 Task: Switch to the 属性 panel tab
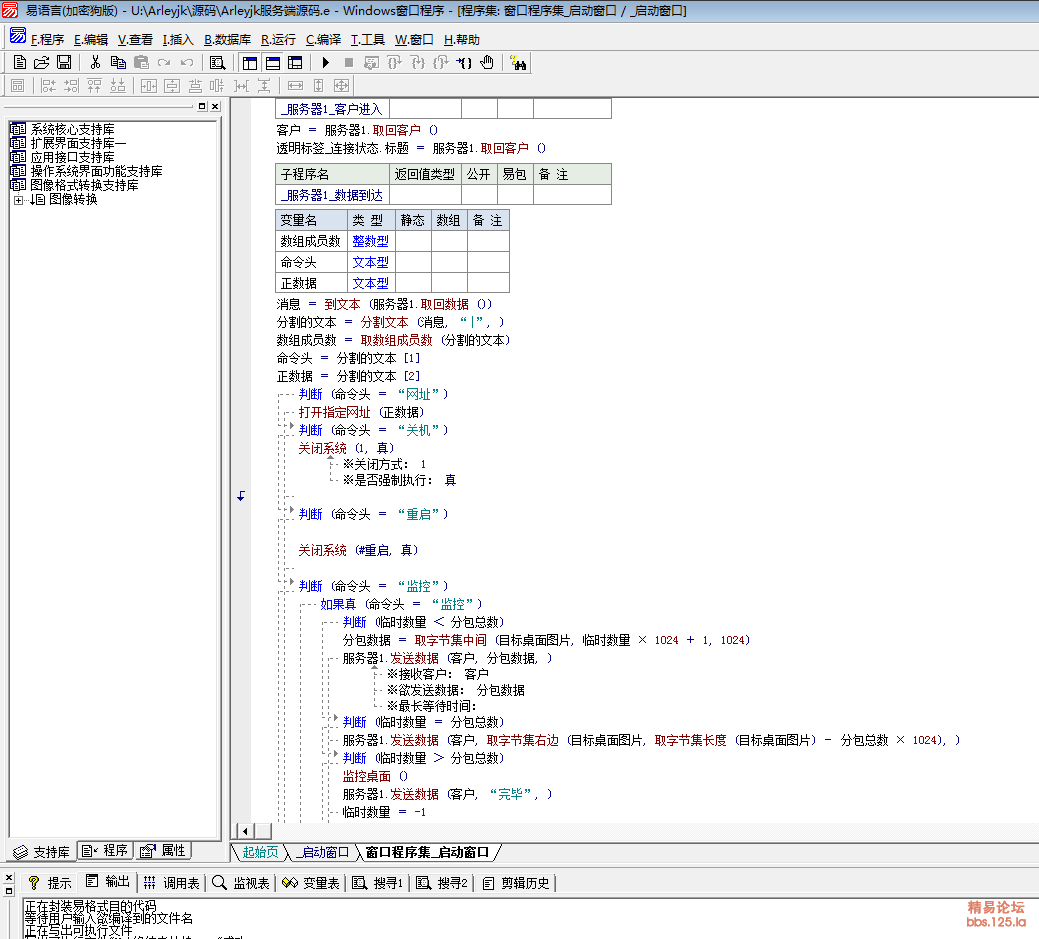163,851
